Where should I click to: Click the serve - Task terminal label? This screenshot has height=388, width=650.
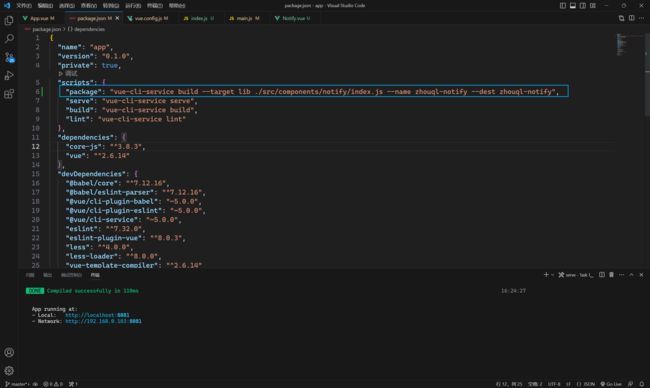coord(576,275)
